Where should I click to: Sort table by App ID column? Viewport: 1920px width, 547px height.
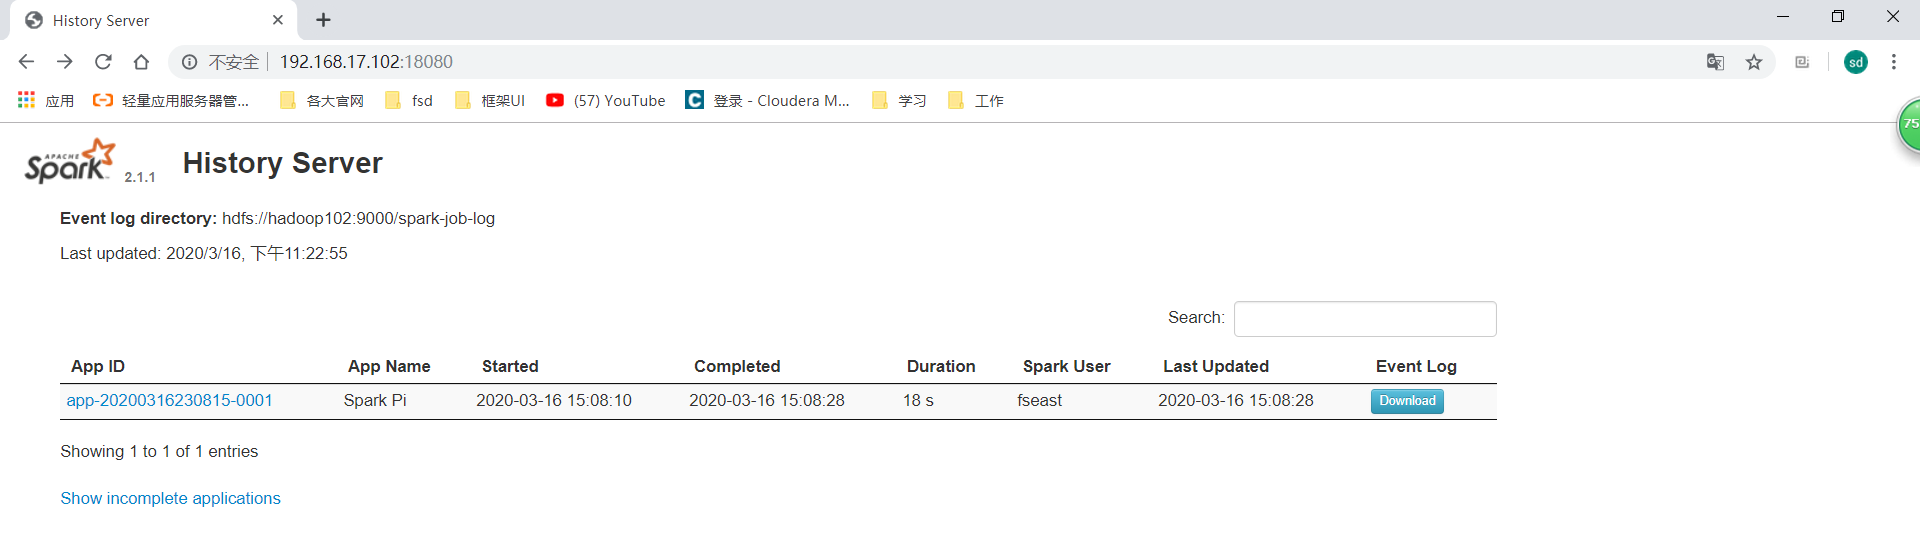pos(98,366)
